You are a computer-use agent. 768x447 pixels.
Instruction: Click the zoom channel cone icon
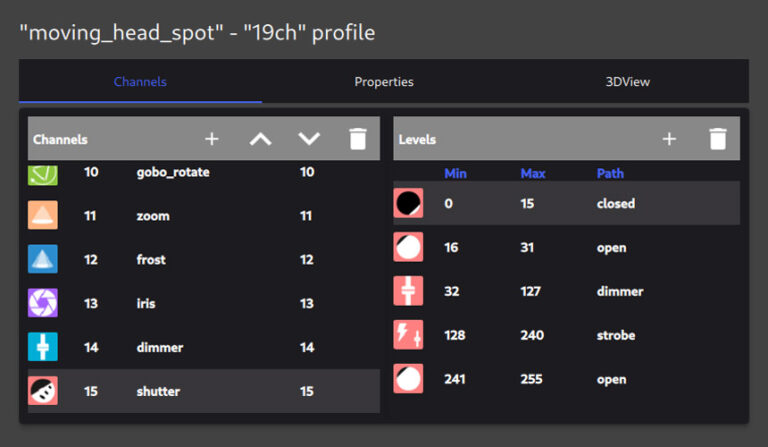pos(43,215)
